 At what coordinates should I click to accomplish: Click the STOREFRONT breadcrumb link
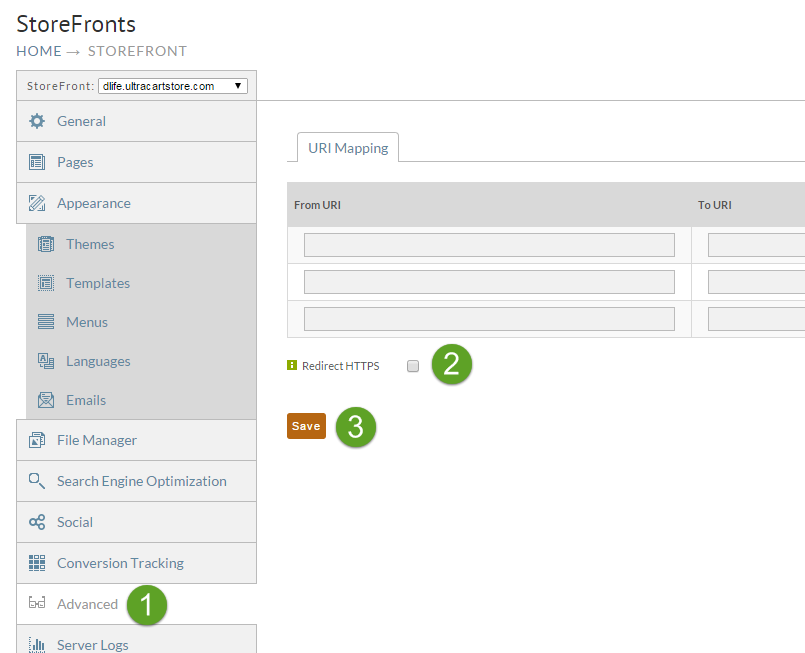point(137,51)
